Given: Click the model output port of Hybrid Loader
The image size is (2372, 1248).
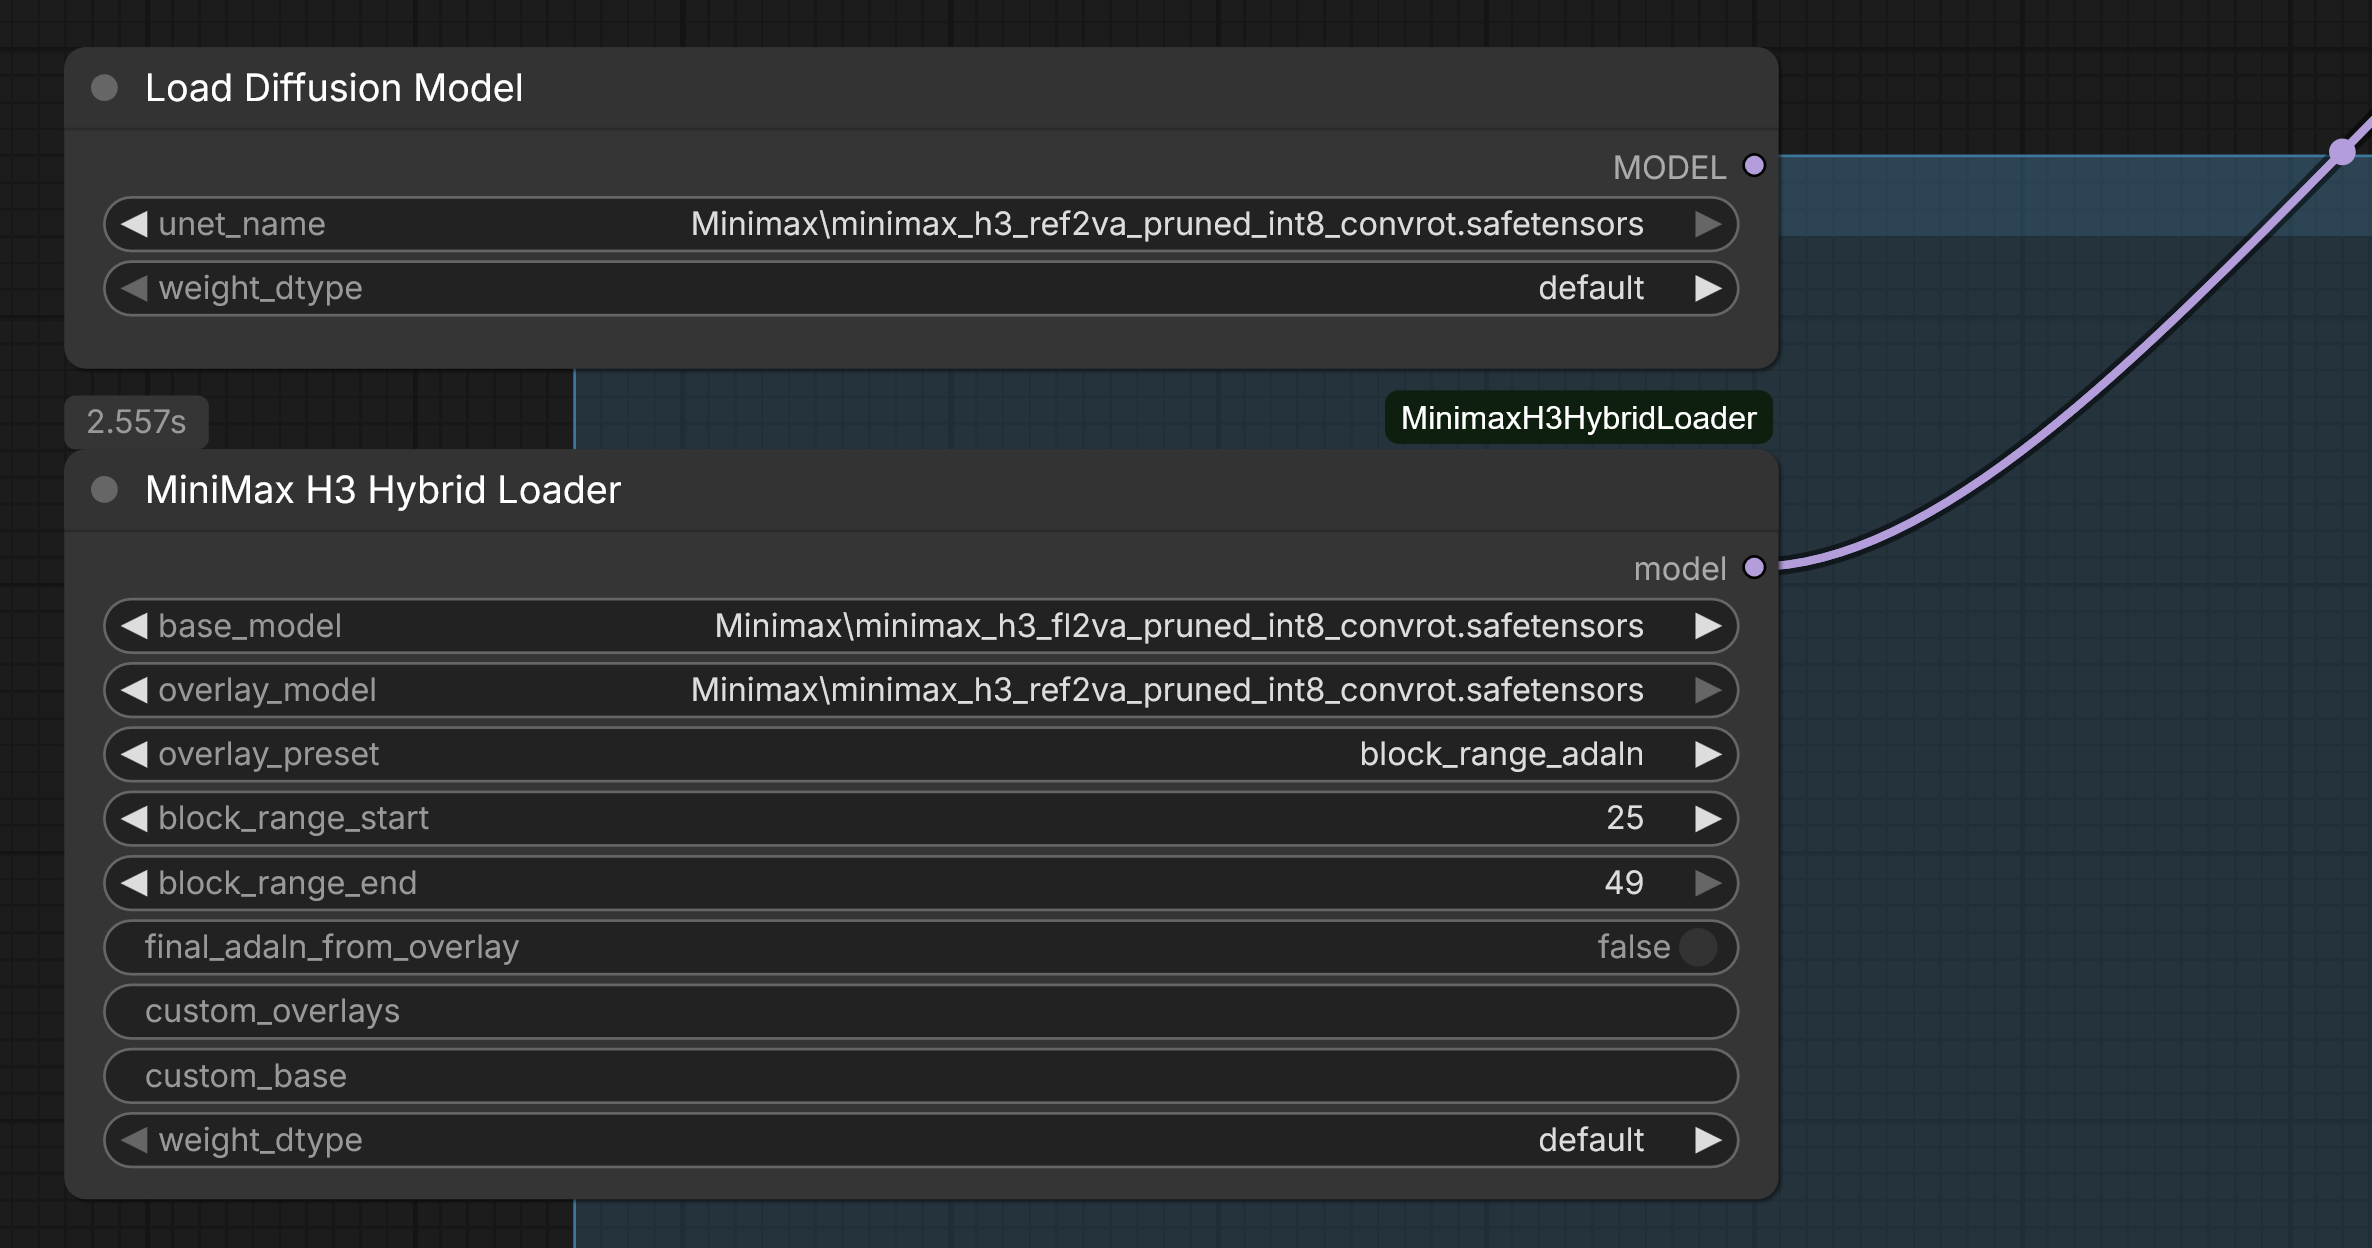Looking at the screenshot, I should (x=1754, y=568).
